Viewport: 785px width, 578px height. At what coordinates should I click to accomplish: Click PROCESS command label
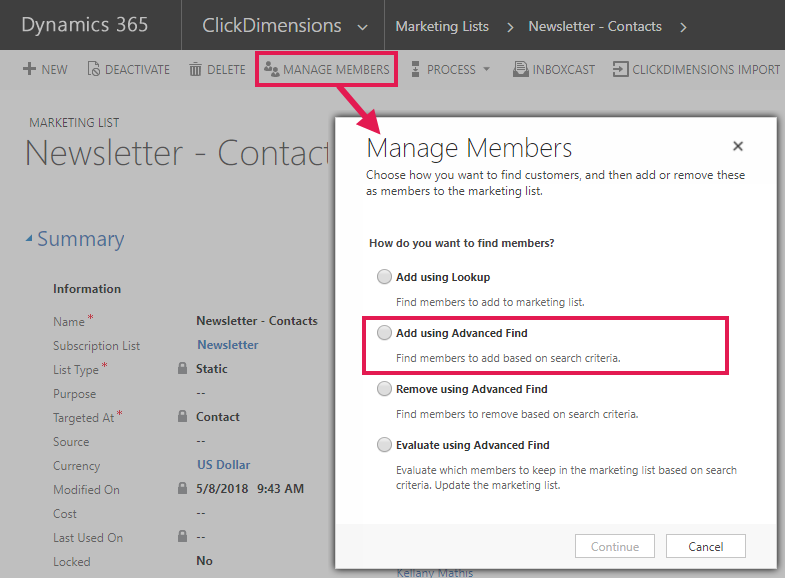(x=451, y=70)
